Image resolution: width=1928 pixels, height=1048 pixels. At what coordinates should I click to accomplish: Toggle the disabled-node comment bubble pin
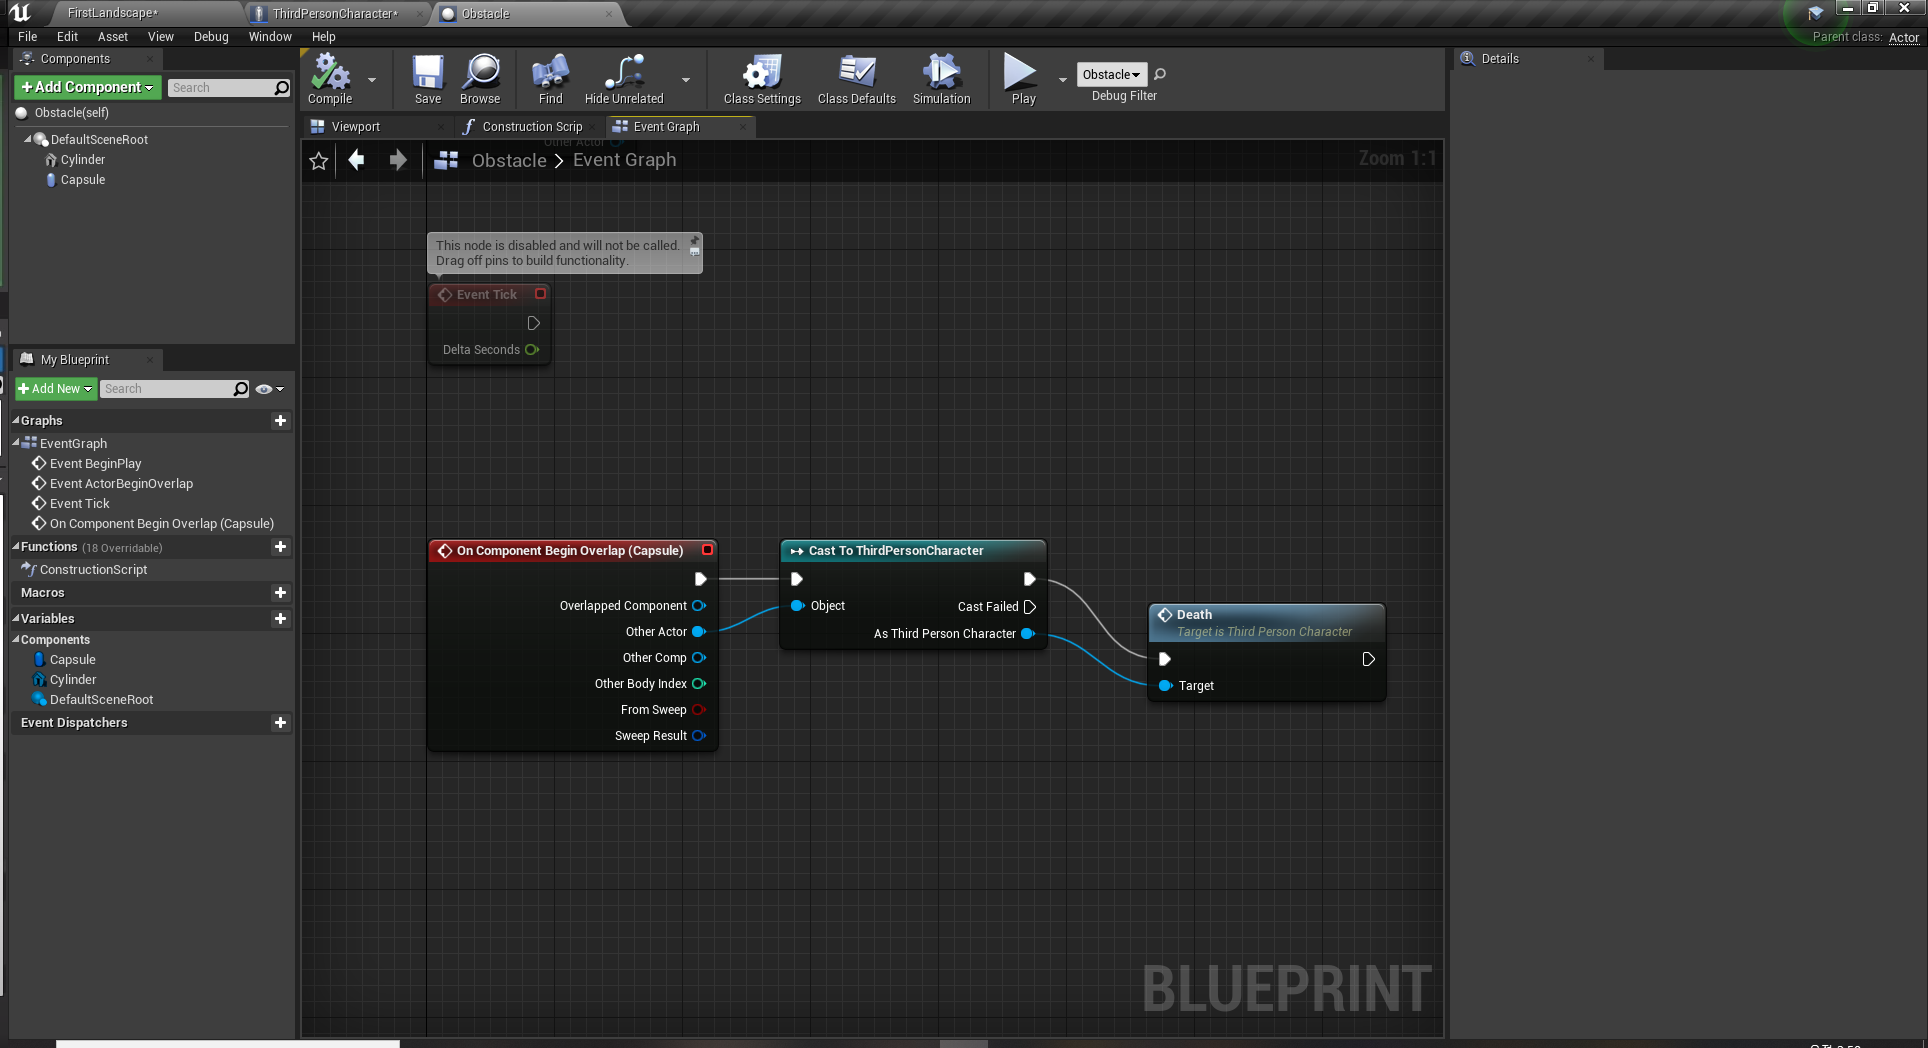pyautogui.click(x=694, y=241)
